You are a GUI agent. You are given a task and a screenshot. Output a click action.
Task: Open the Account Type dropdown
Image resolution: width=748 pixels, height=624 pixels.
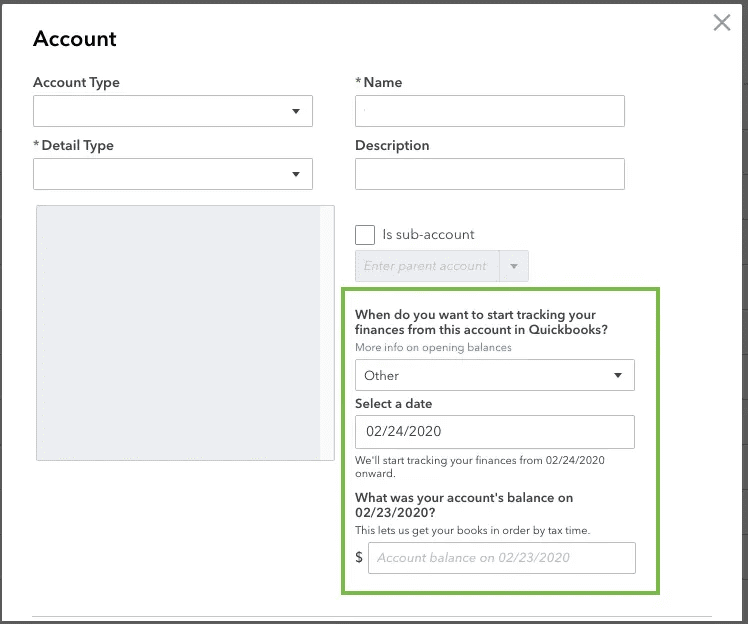(x=173, y=111)
